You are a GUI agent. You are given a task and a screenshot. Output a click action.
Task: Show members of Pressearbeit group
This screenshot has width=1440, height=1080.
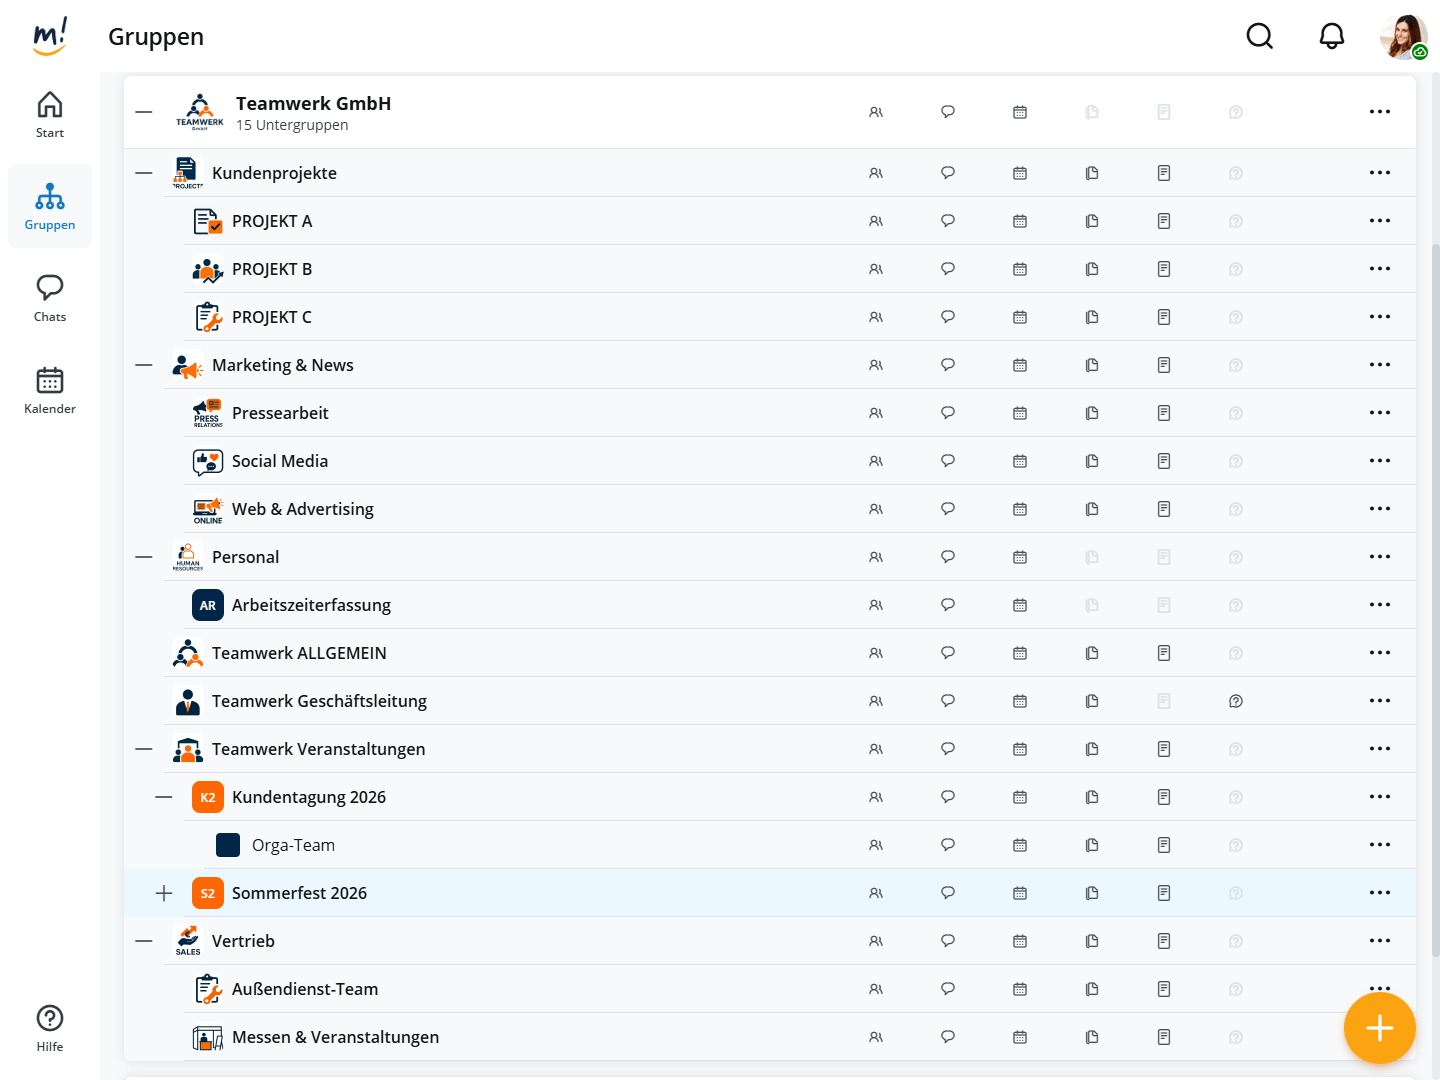coord(876,413)
